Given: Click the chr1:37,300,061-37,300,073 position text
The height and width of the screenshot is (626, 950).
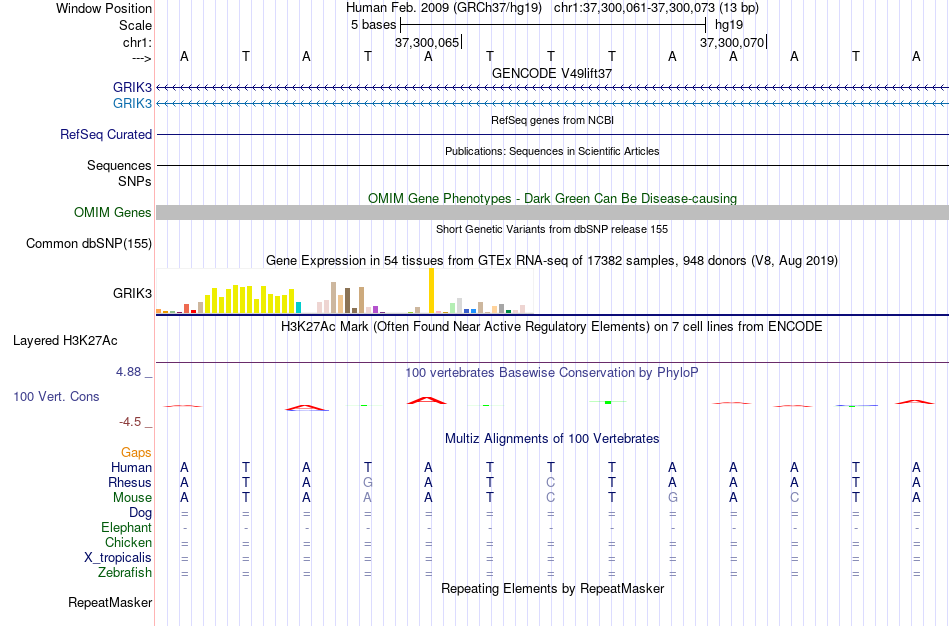Looking at the screenshot, I should click(x=656, y=8).
